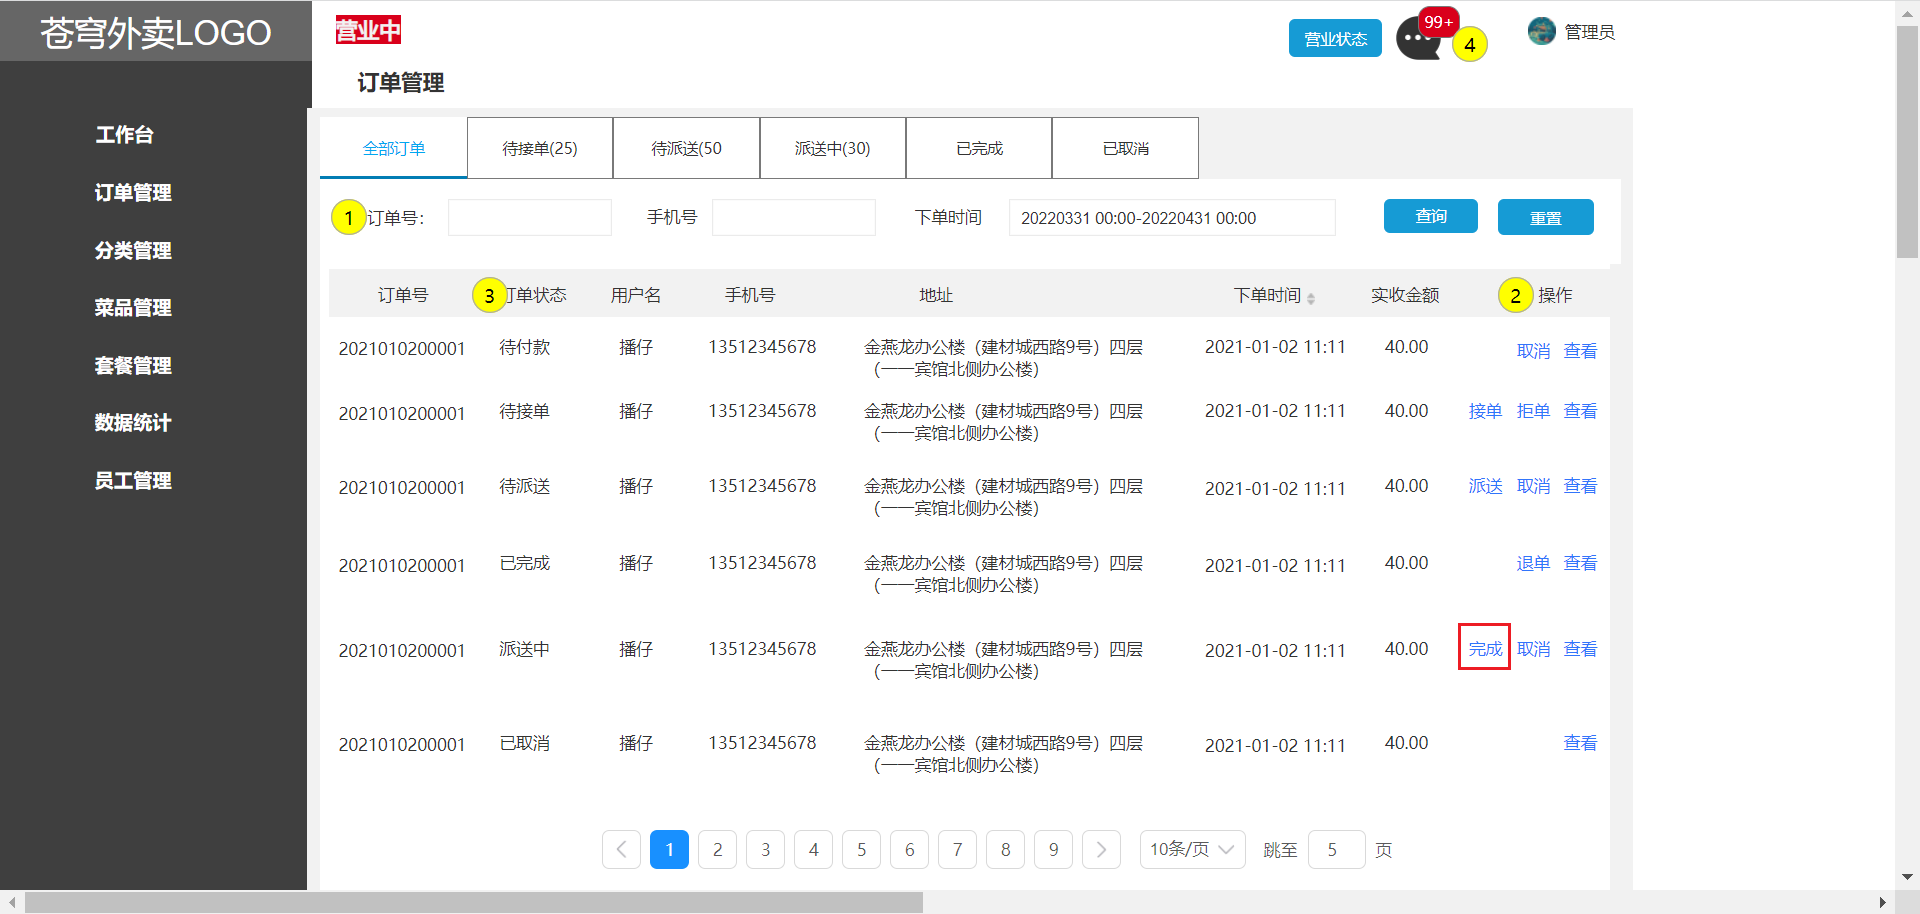This screenshot has width=1920, height=914.
Task: Click the order number input field
Action: pyautogui.click(x=529, y=218)
